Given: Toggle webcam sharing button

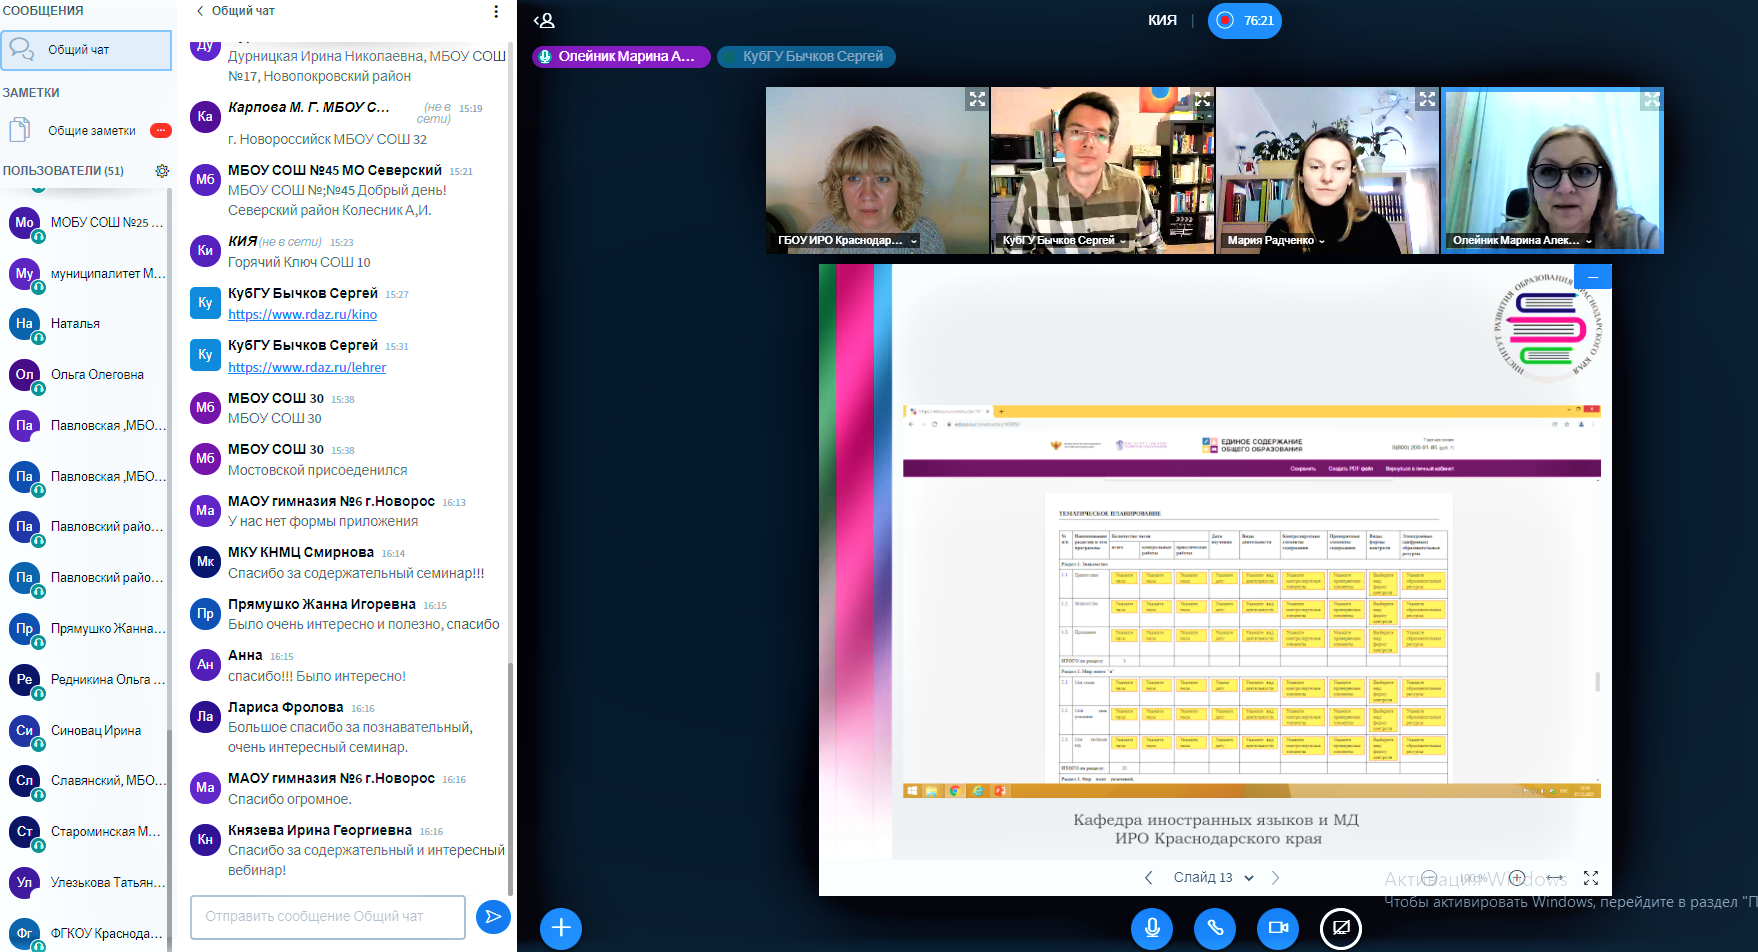Looking at the screenshot, I should click(x=1278, y=928).
